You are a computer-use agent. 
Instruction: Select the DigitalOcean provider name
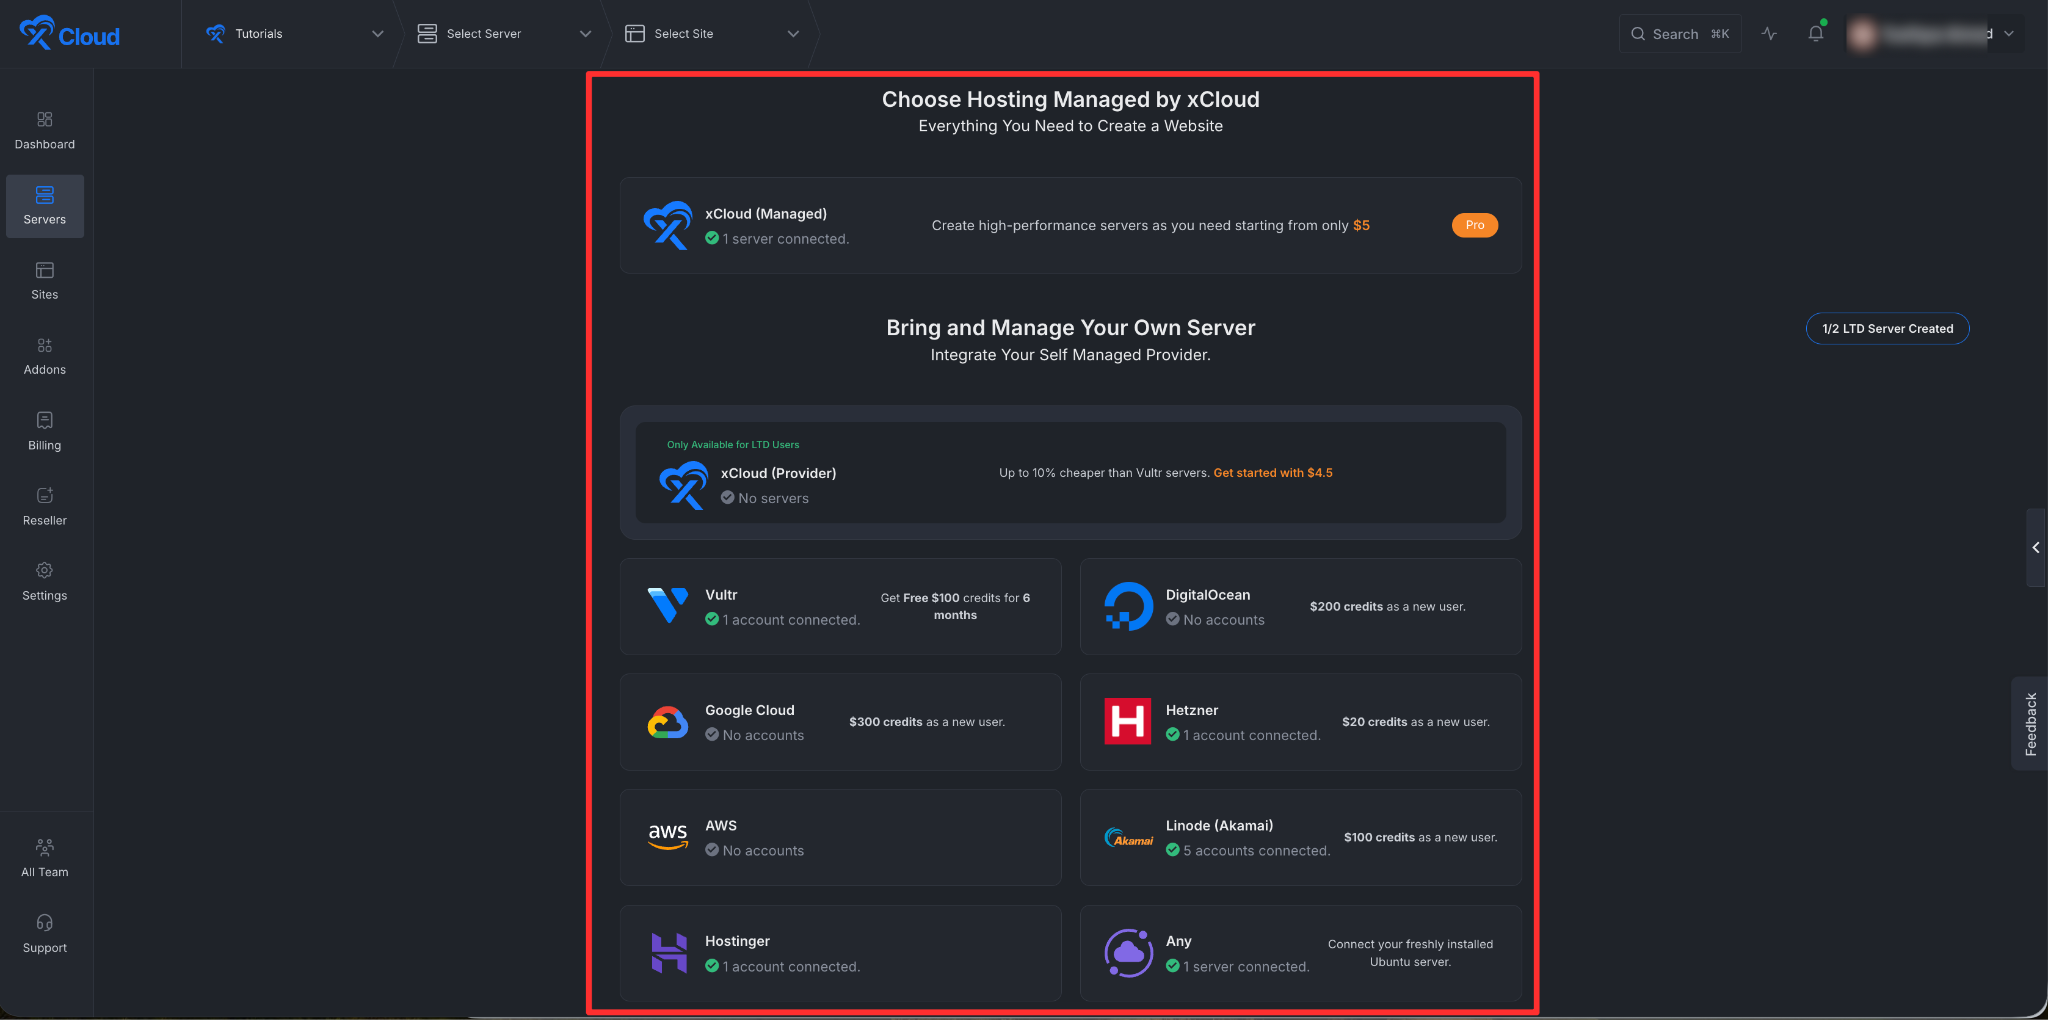coord(1208,595)
